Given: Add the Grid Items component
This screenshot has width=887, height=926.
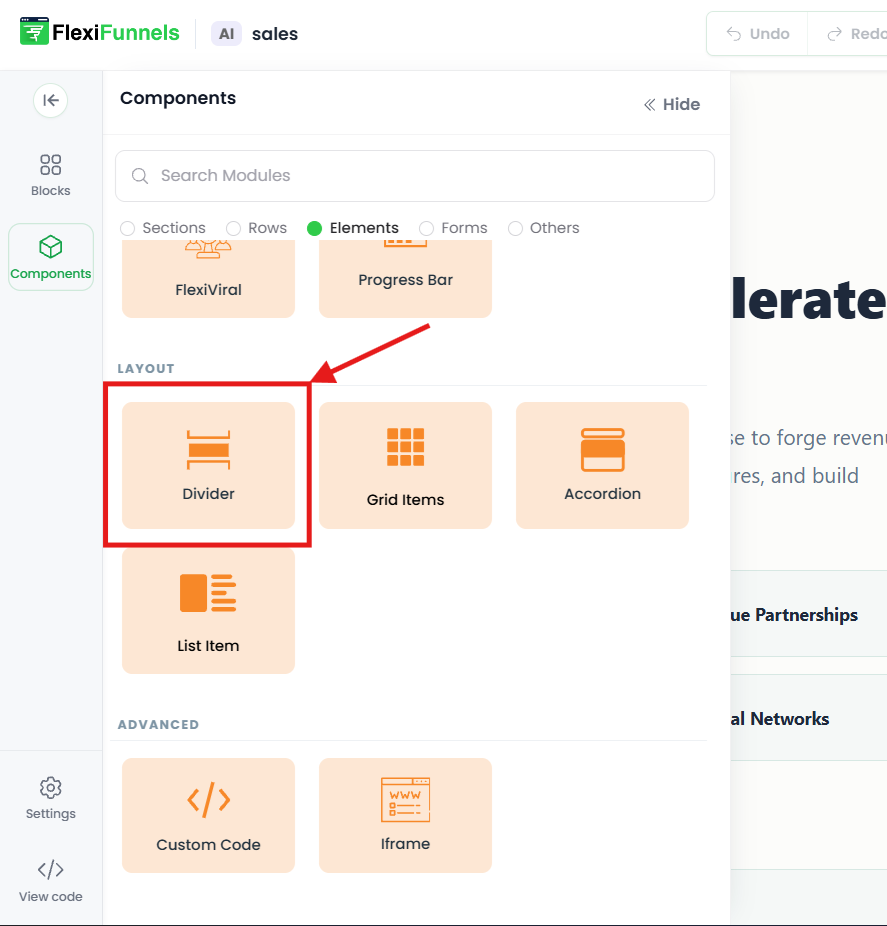Looking at the screenshot, I should [405, 465].
